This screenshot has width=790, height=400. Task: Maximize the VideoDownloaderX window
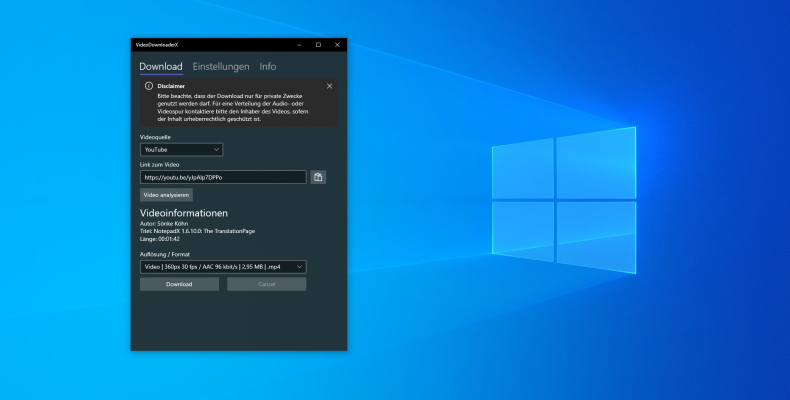(318, 45)
